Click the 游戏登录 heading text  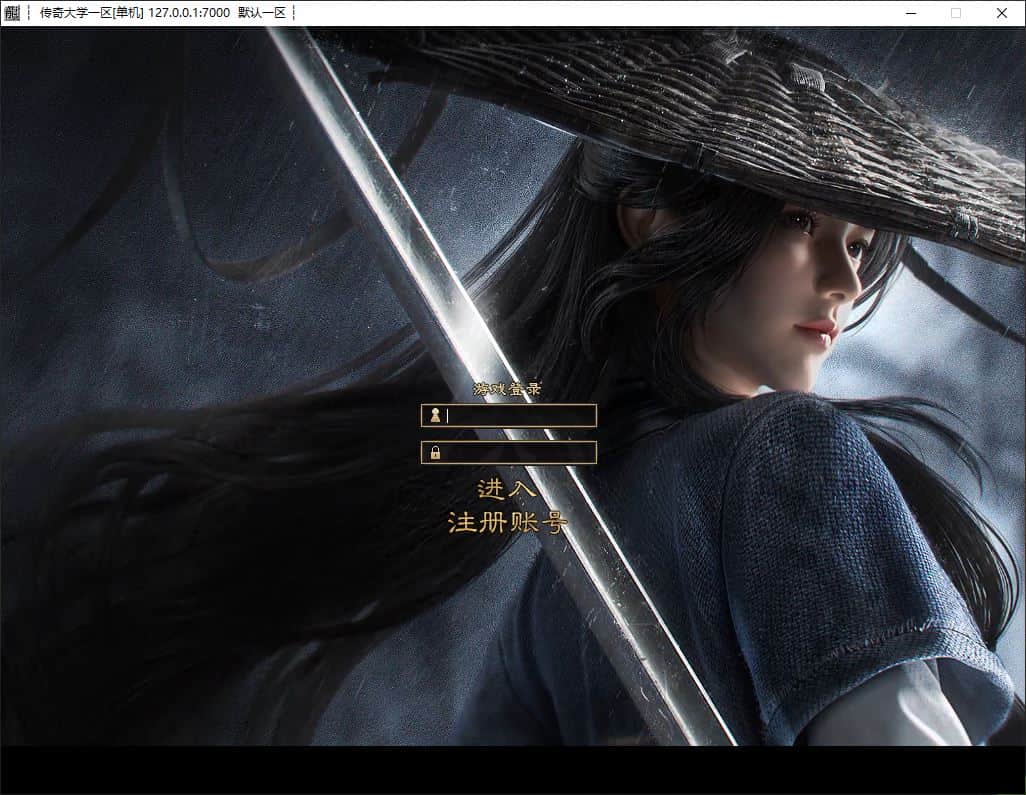(x=508, y=389)
